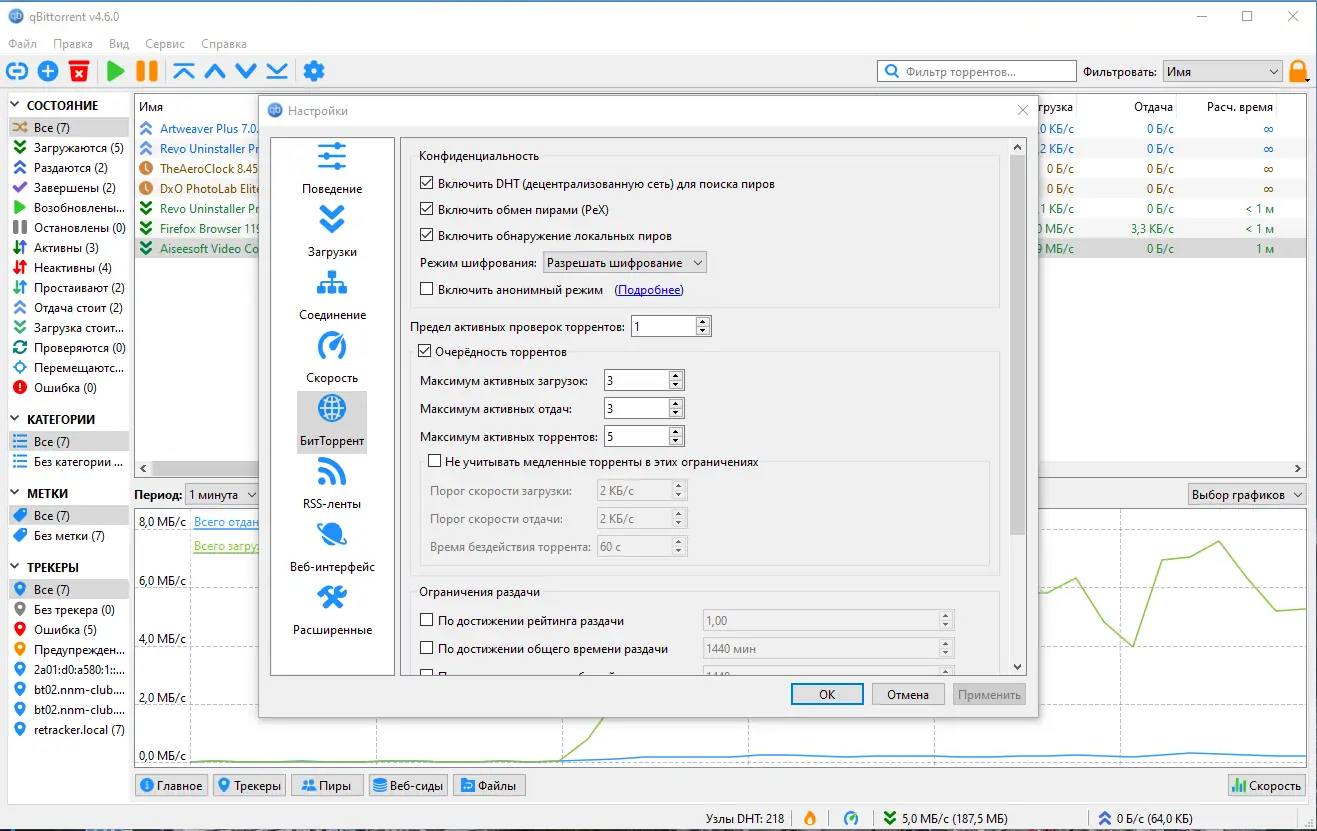Switch to the Пиры tab

[326, 785]
